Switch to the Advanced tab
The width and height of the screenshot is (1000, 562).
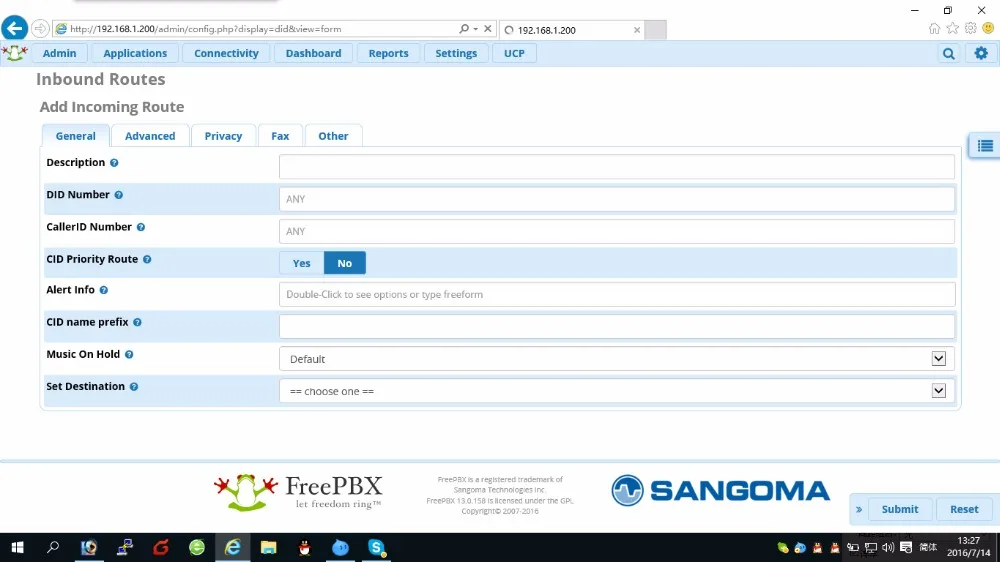tap(150, 136)
